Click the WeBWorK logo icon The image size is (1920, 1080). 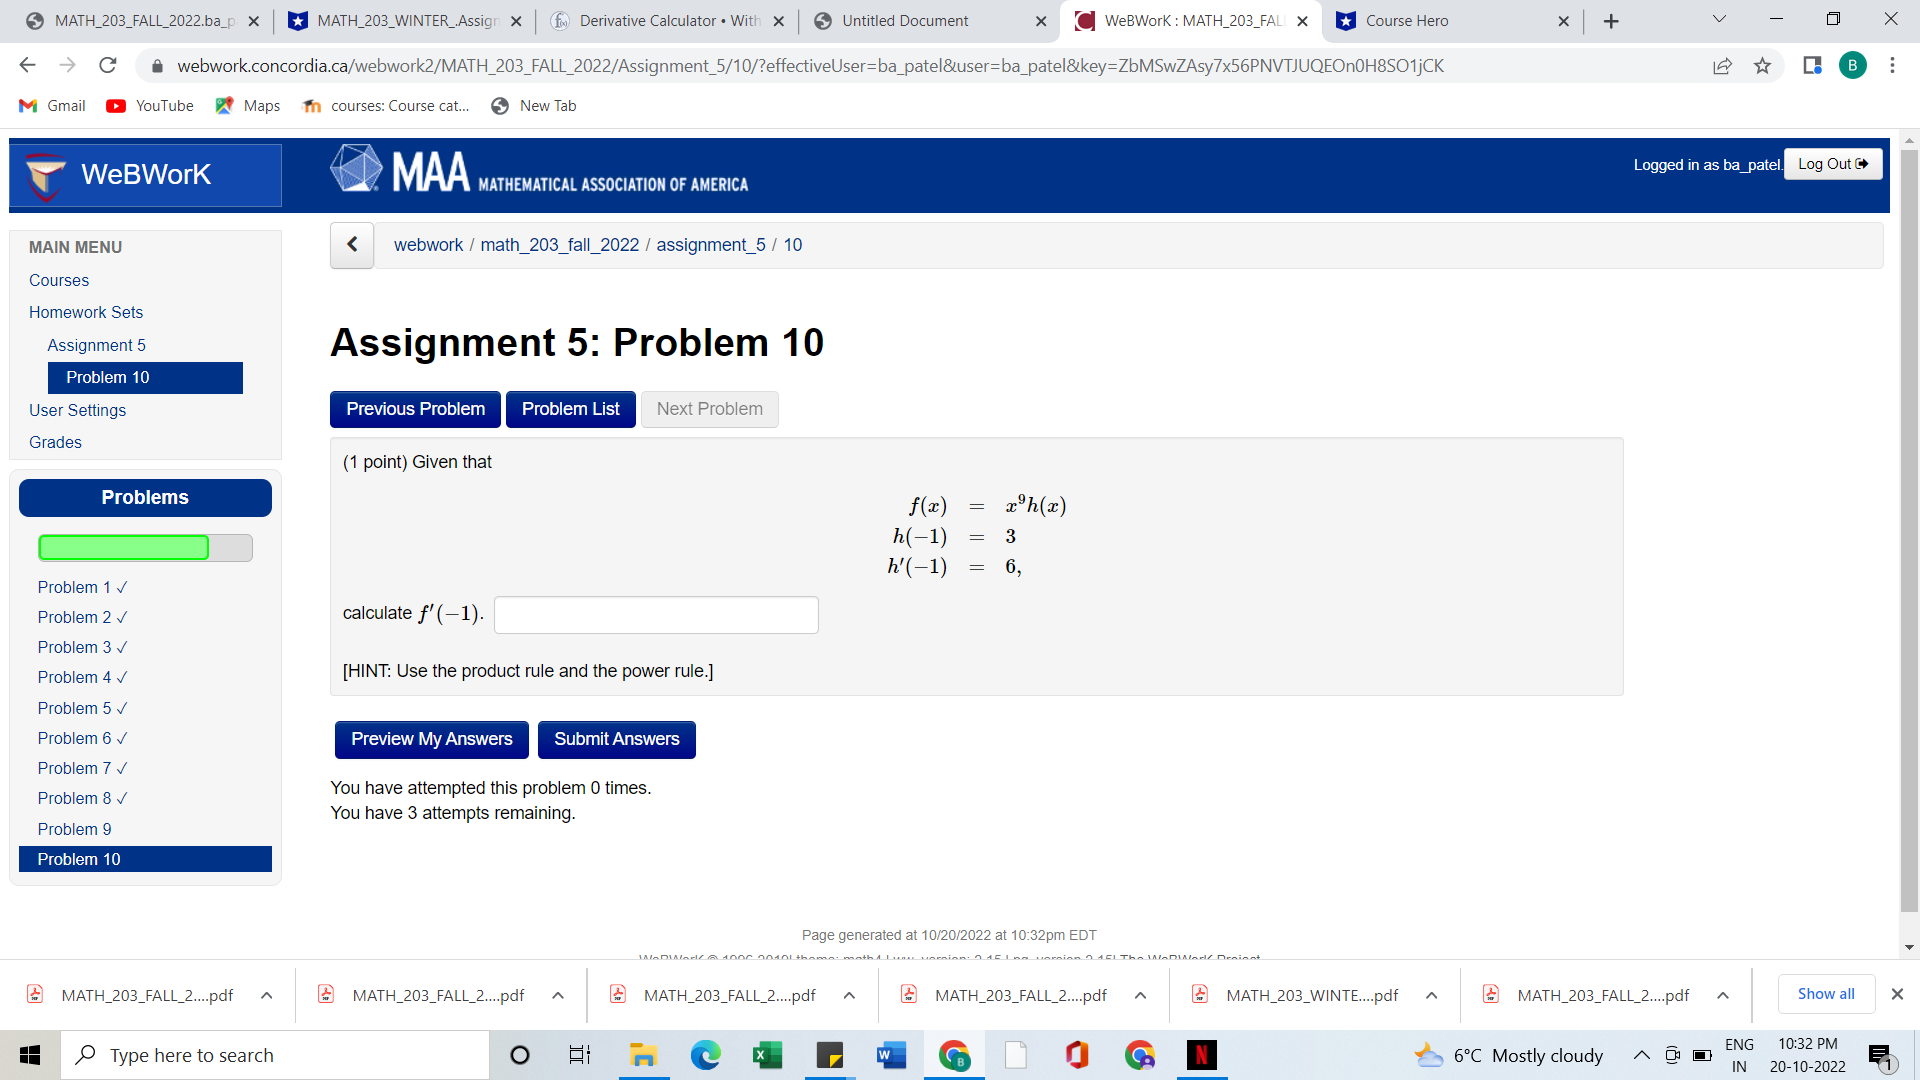click(45, 176)
